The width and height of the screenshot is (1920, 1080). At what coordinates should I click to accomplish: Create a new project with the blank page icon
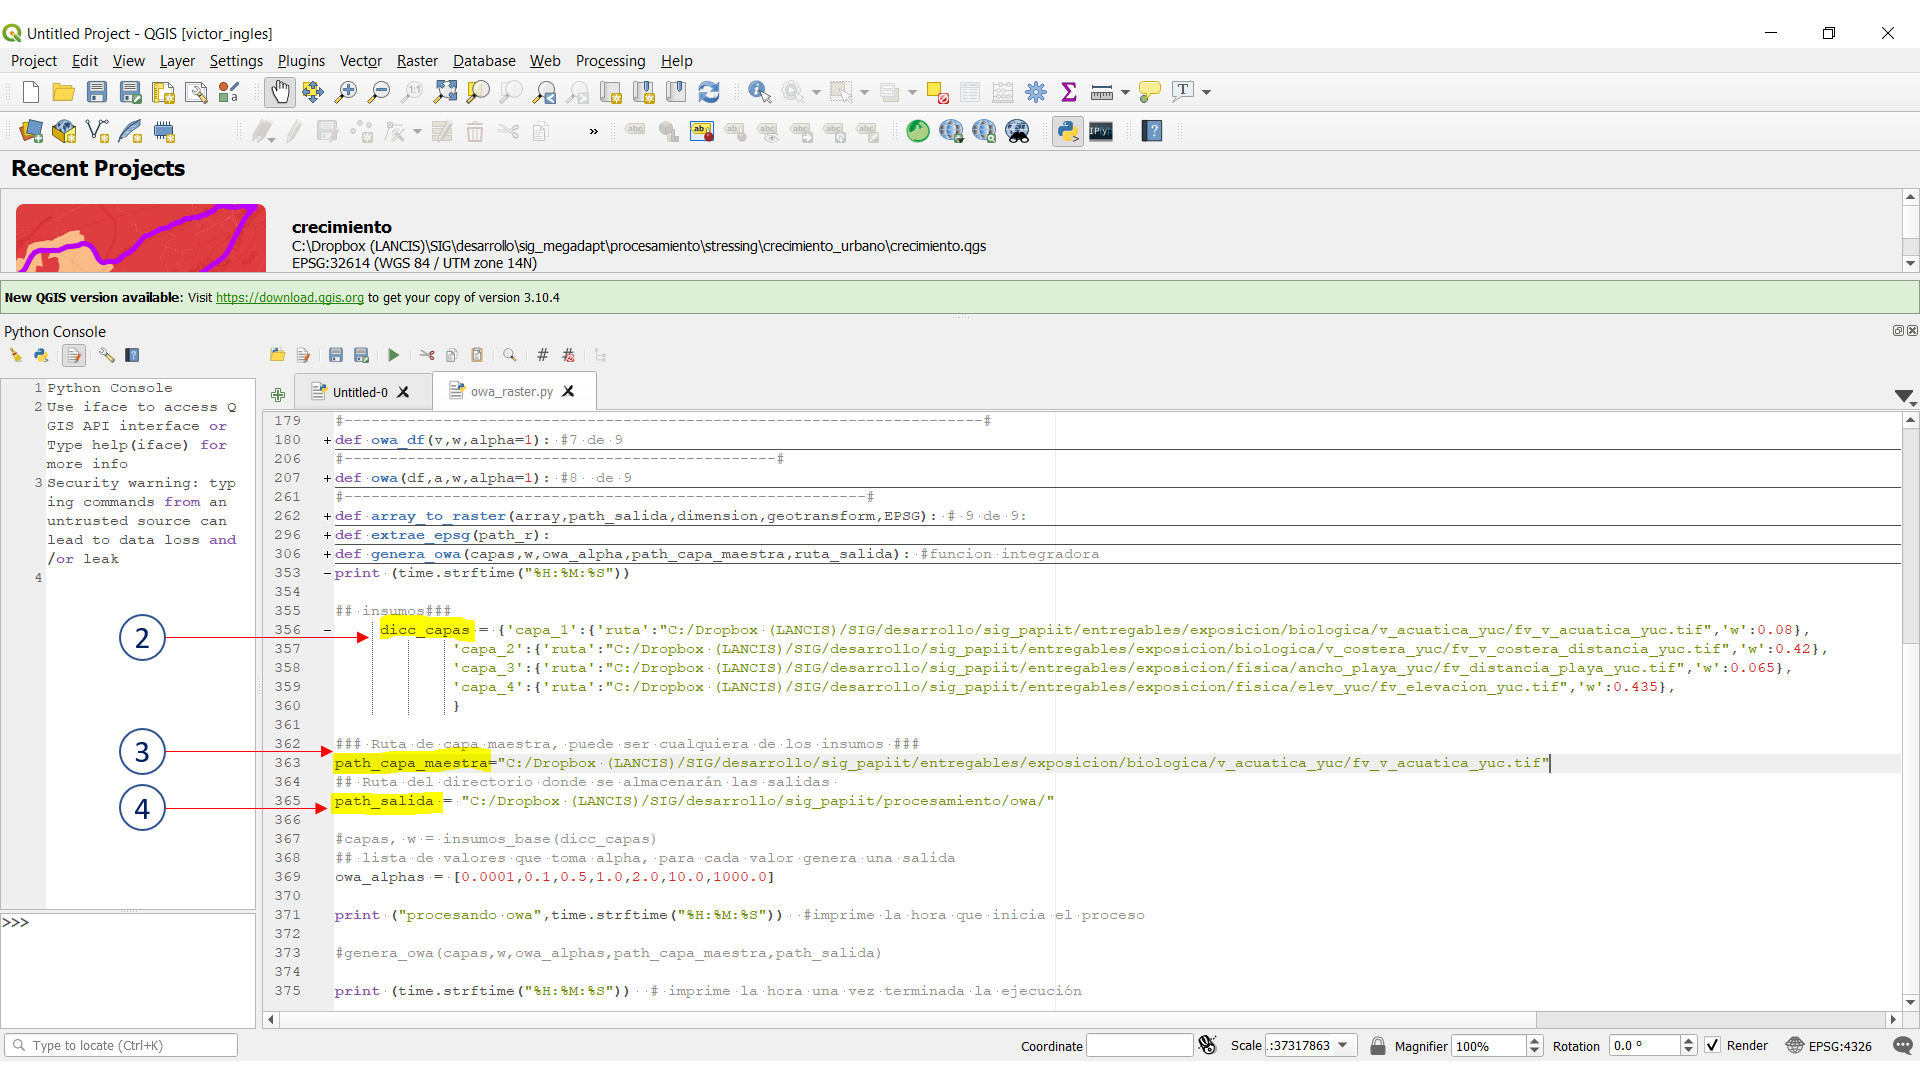31,92
